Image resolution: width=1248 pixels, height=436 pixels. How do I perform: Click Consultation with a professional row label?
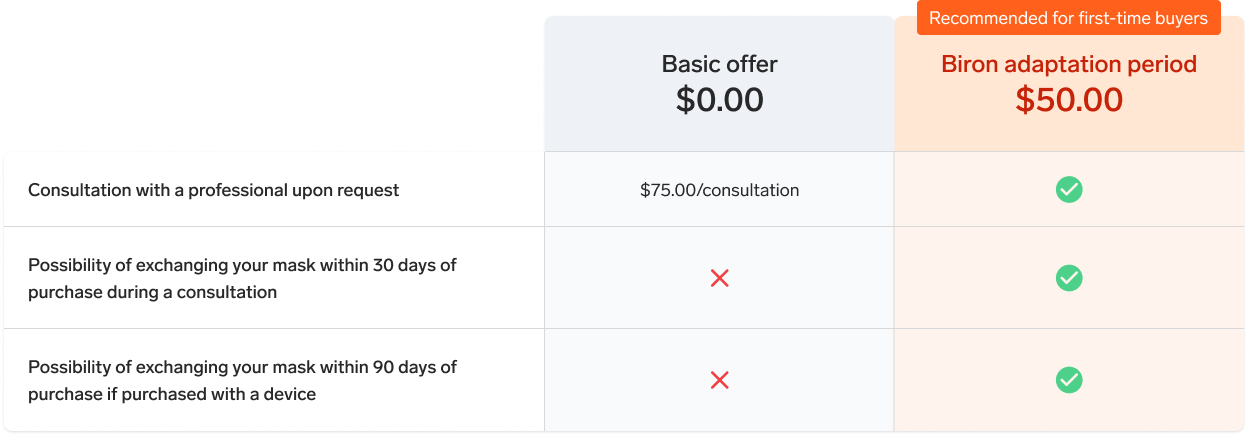[213, 190]
